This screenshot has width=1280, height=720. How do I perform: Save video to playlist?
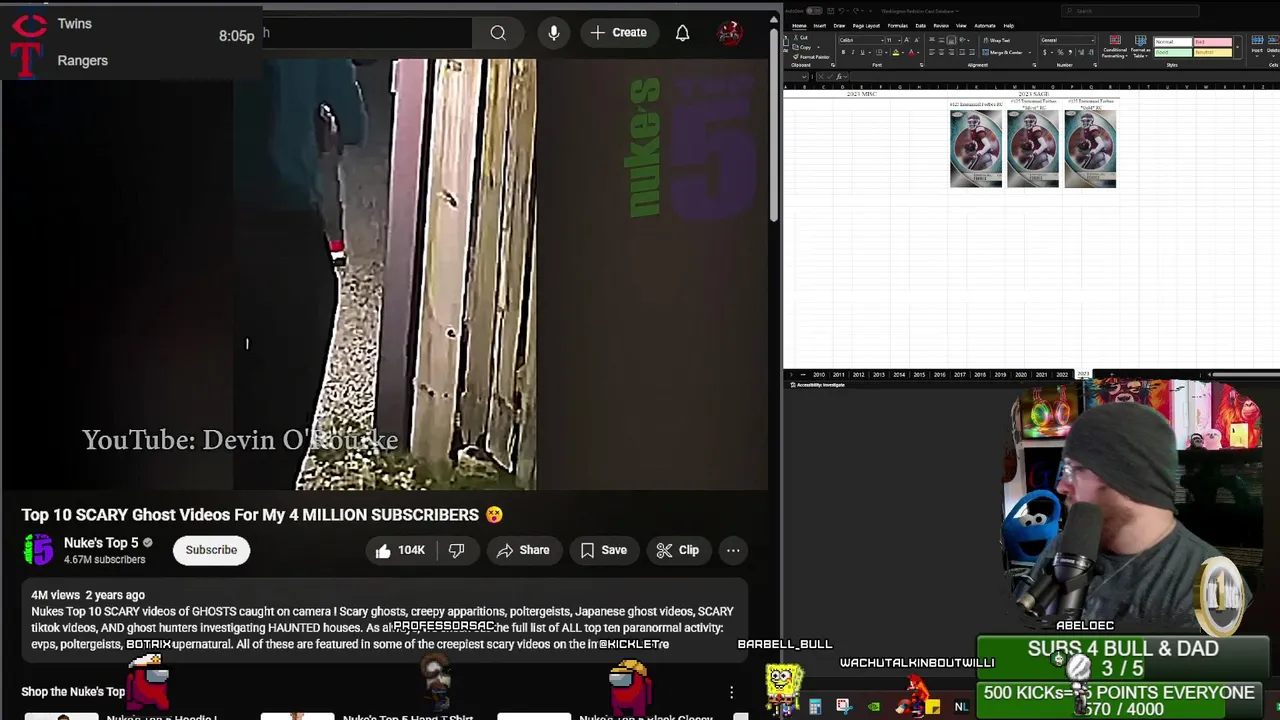[x=604, y=550]
